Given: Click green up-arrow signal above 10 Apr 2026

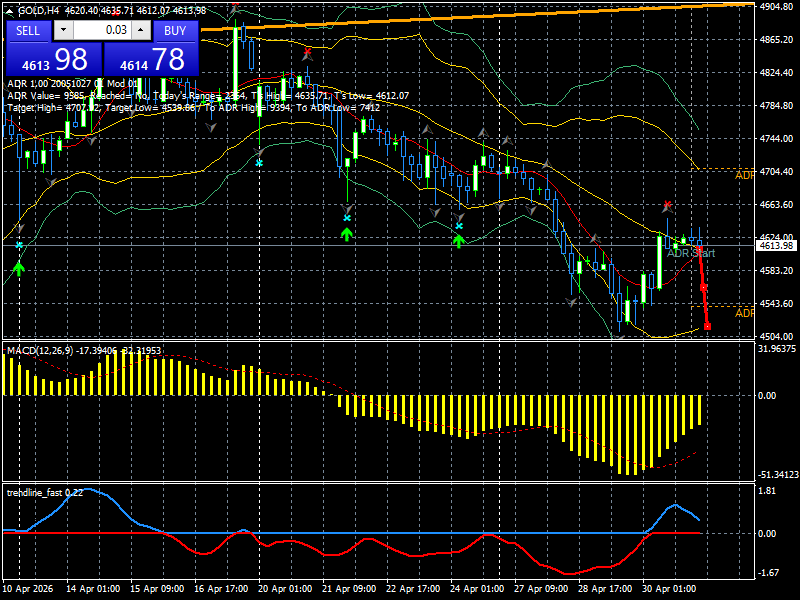Looking at the screenshot, I should point(19,269).
